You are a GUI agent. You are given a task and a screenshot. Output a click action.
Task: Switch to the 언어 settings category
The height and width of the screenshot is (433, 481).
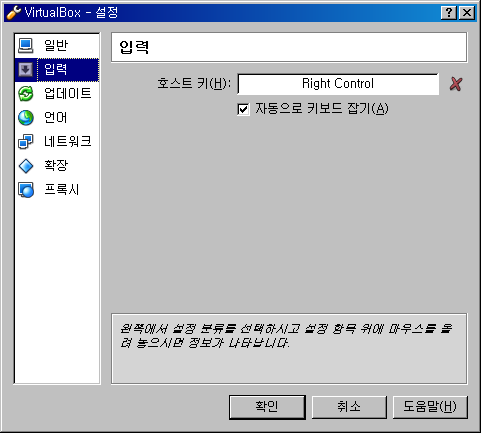[x=57, y=118]
